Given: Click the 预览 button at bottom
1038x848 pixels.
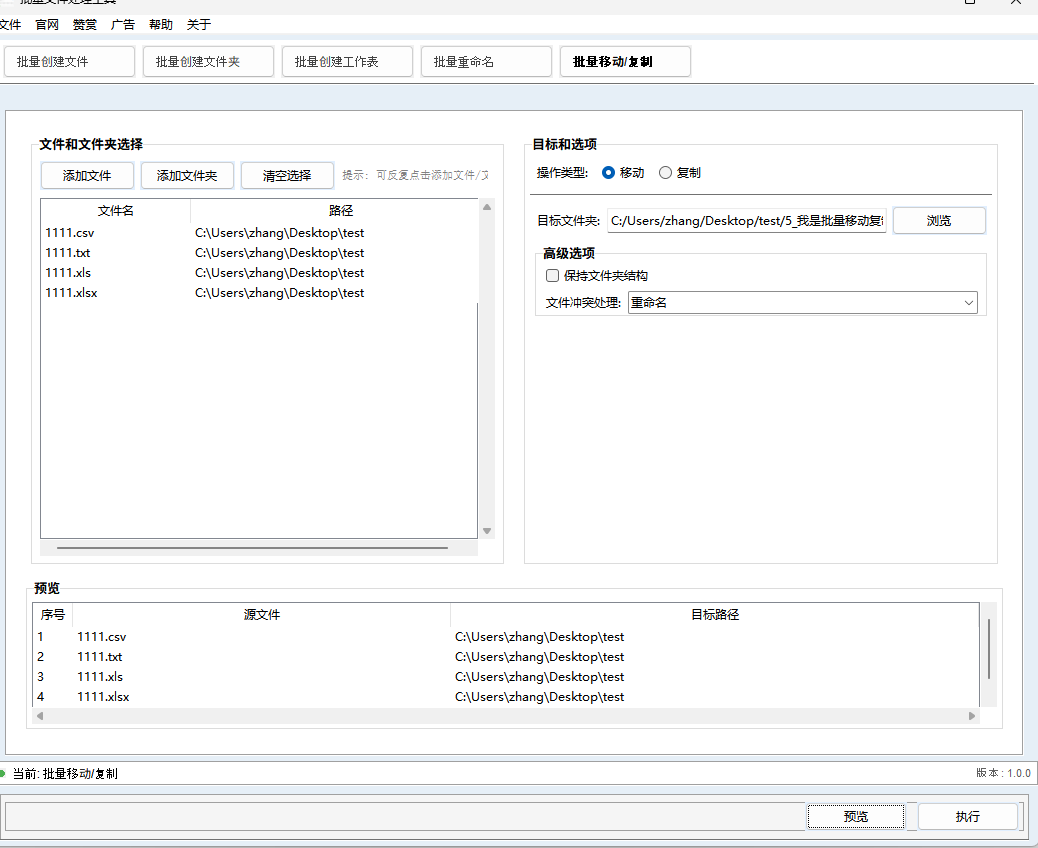Looking at the screenshot, I should coord(855,816).
